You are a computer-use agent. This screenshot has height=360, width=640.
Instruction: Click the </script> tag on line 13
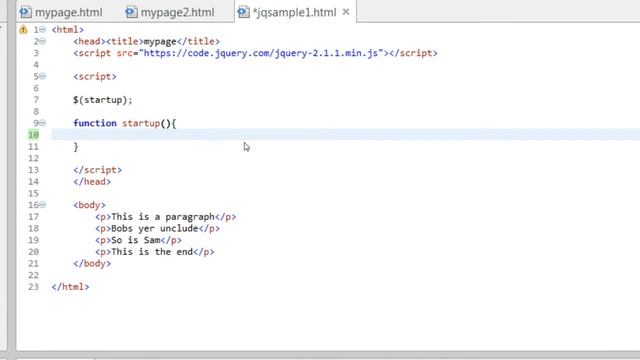coord(98,170)
